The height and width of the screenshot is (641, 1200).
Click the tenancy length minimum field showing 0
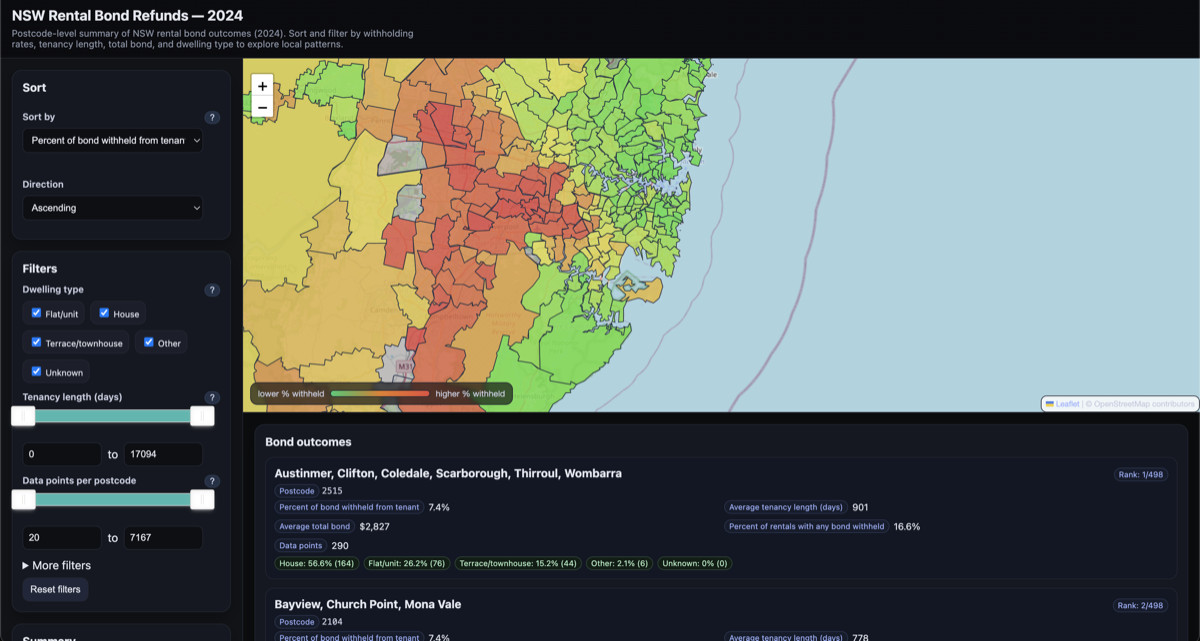pos(62,454)
